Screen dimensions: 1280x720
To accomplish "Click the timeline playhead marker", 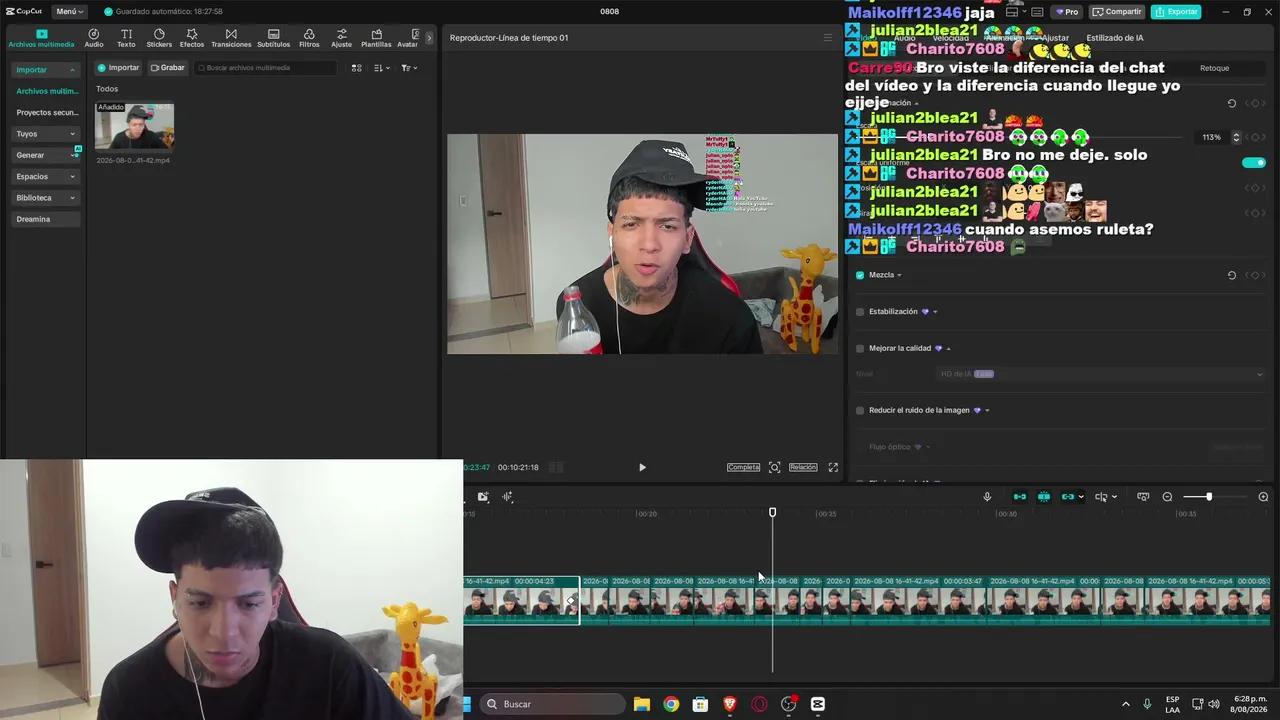I will (x=772, y=513).
